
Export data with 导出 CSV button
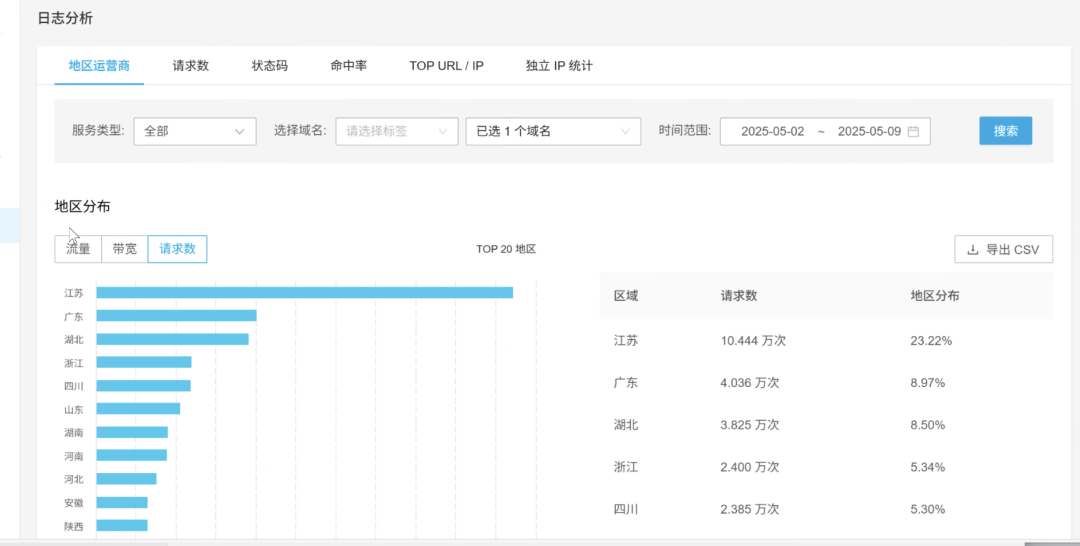click(1003, 250)
